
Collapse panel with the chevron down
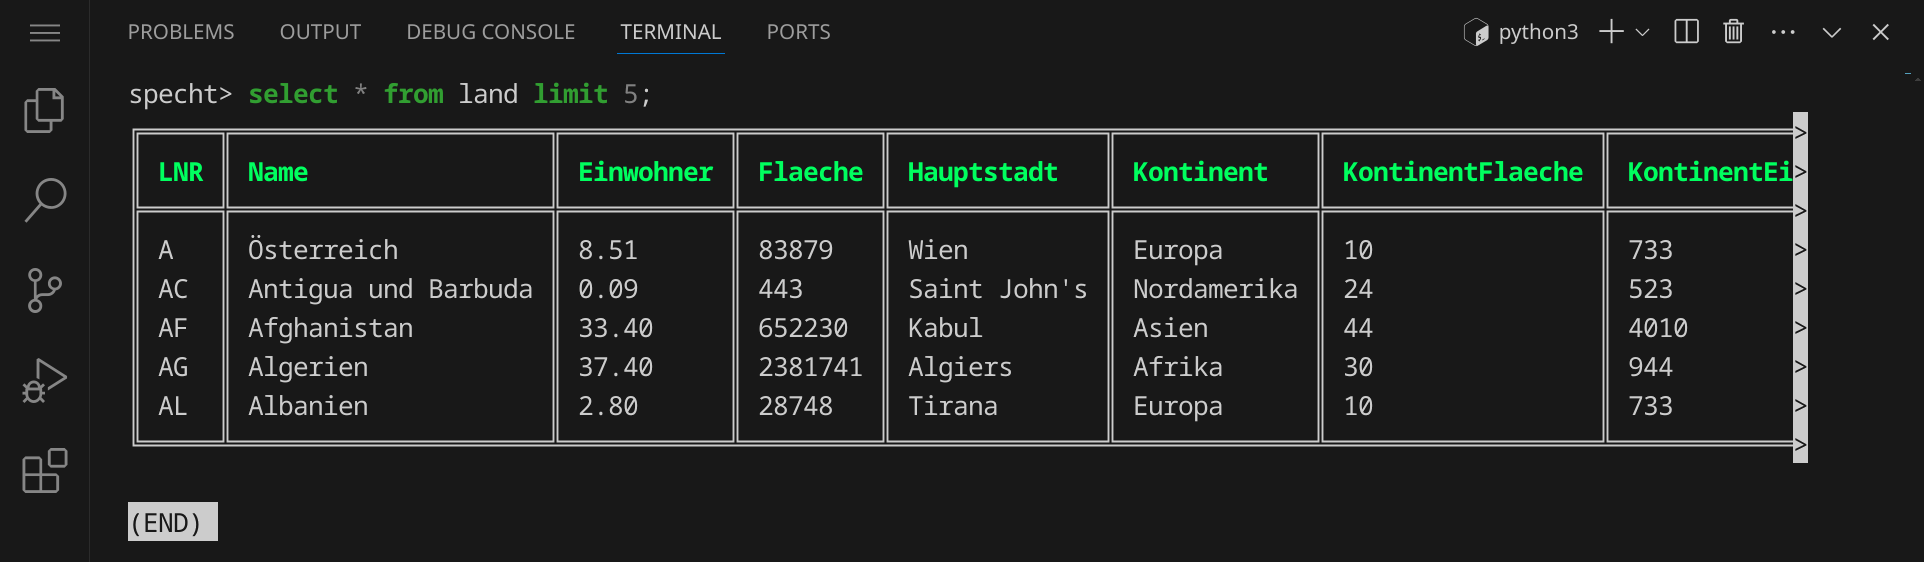click(x=1831, y=32)
